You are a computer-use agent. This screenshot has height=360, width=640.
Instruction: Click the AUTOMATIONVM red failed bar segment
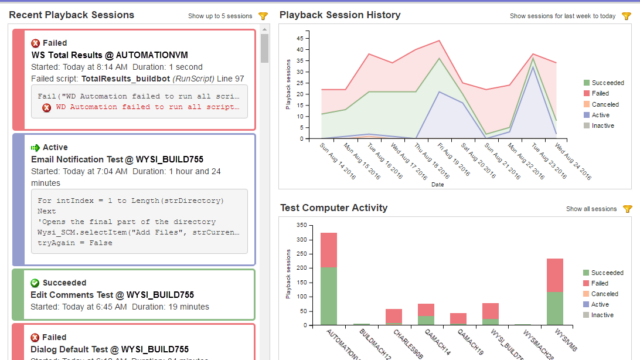(329, 250)
